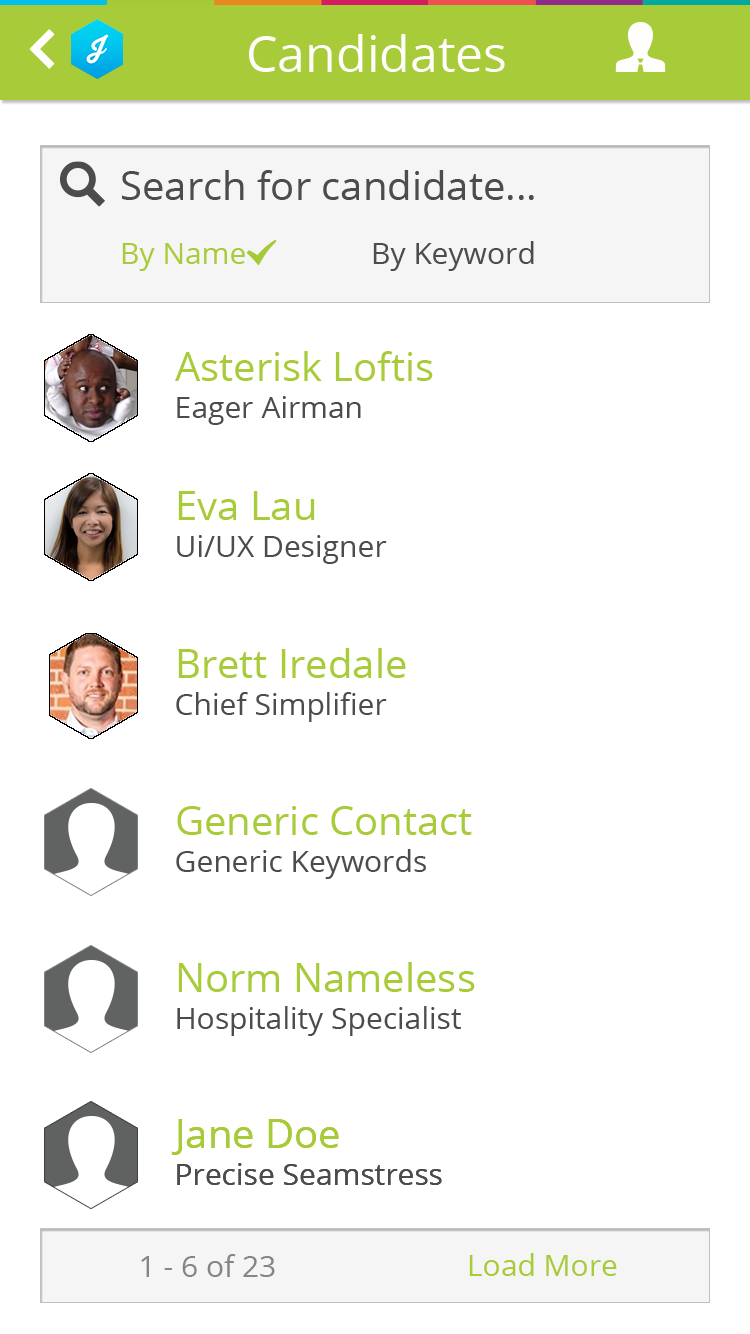
Task: Tap the back arrow in header
Action: (x=42, y=49)
